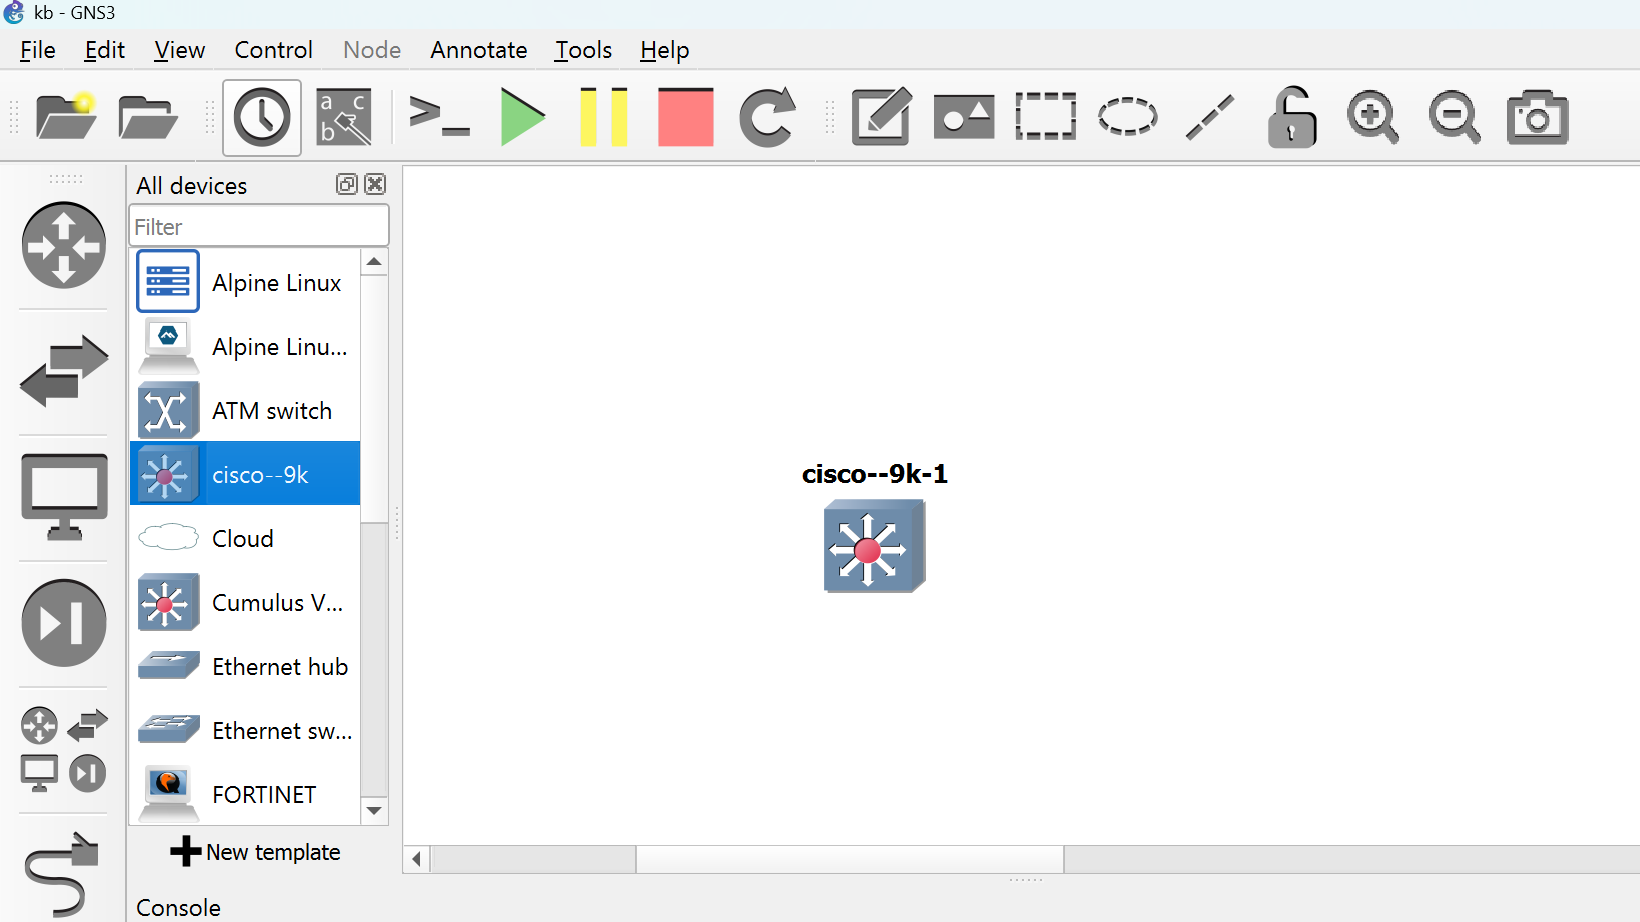Viewport: 1640px width, 922px height.
Task: Open the Annotate menu
Action: click(478, 50)
